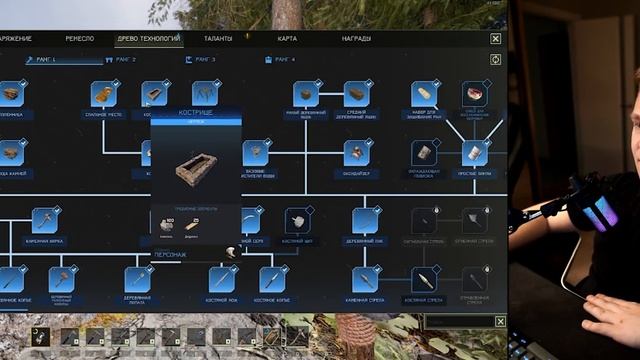Click the reset tech tree refresh icon

click(495, 60)
